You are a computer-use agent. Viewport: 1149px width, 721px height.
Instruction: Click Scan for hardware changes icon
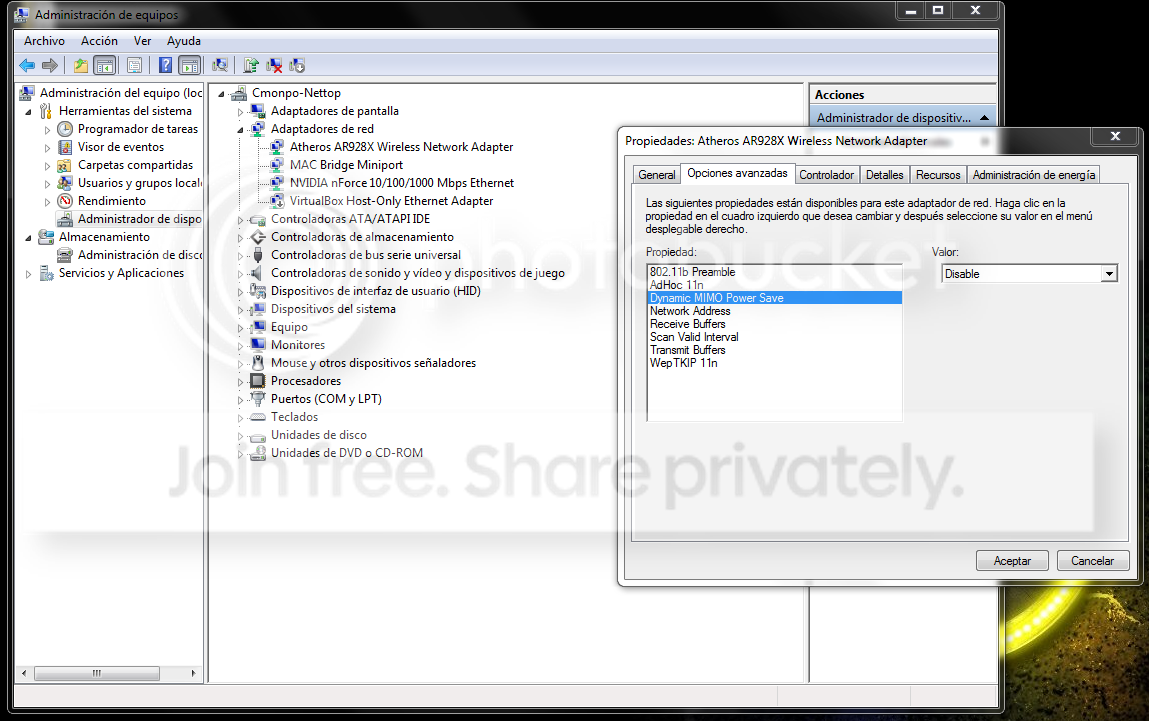click(219, 66)
